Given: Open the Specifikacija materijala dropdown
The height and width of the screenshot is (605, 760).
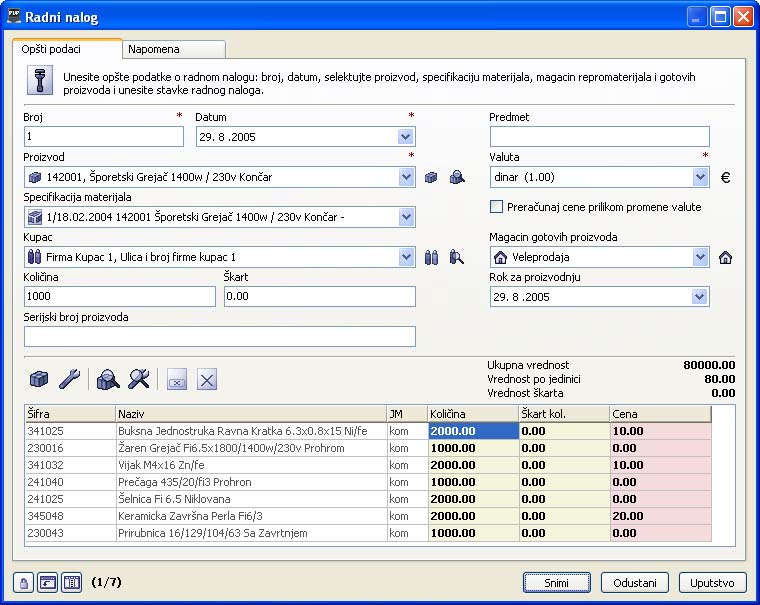Looking at the screenshot, I should point(406,217).
